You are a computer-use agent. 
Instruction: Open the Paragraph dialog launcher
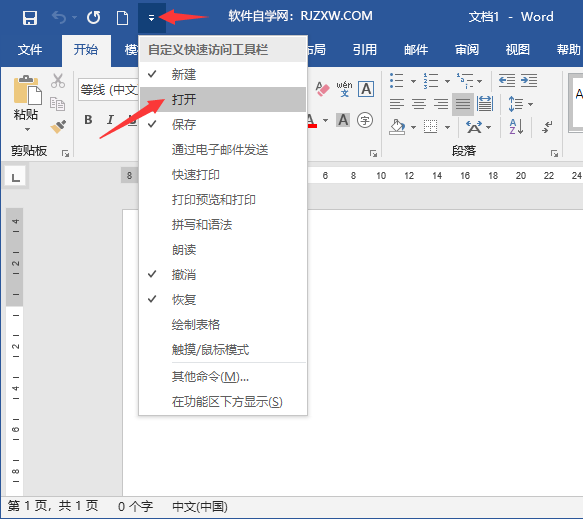point(554,153)
